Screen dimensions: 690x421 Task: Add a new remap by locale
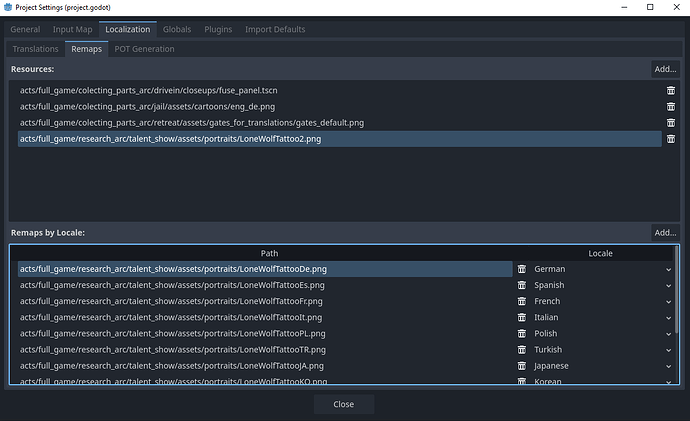click(x=665, y=233)
